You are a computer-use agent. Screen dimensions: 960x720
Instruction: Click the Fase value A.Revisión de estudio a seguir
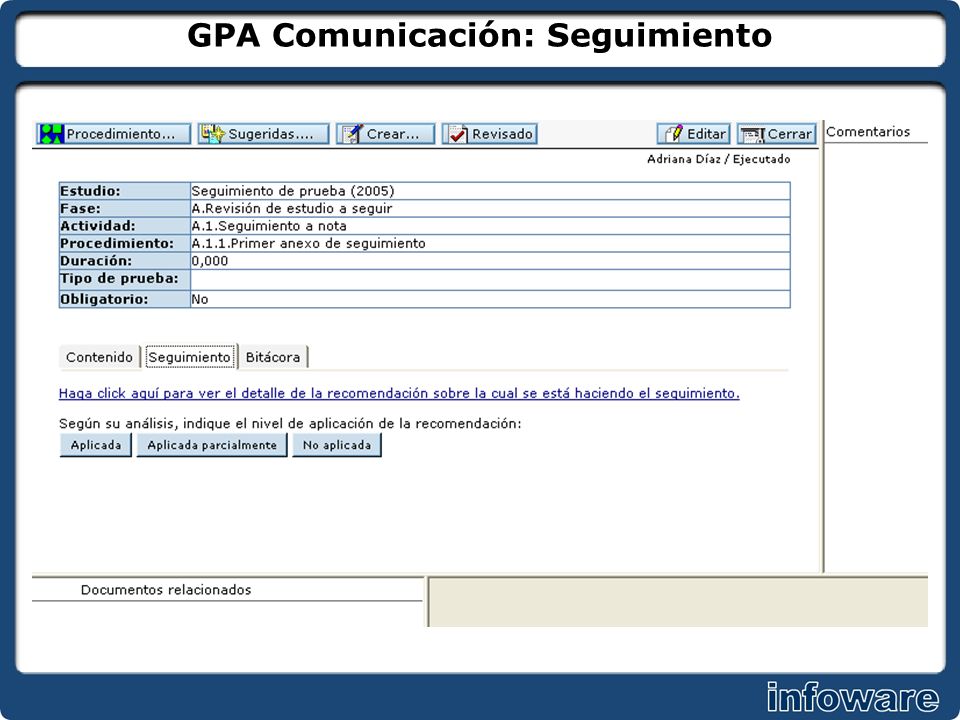[x=291, y=208]
